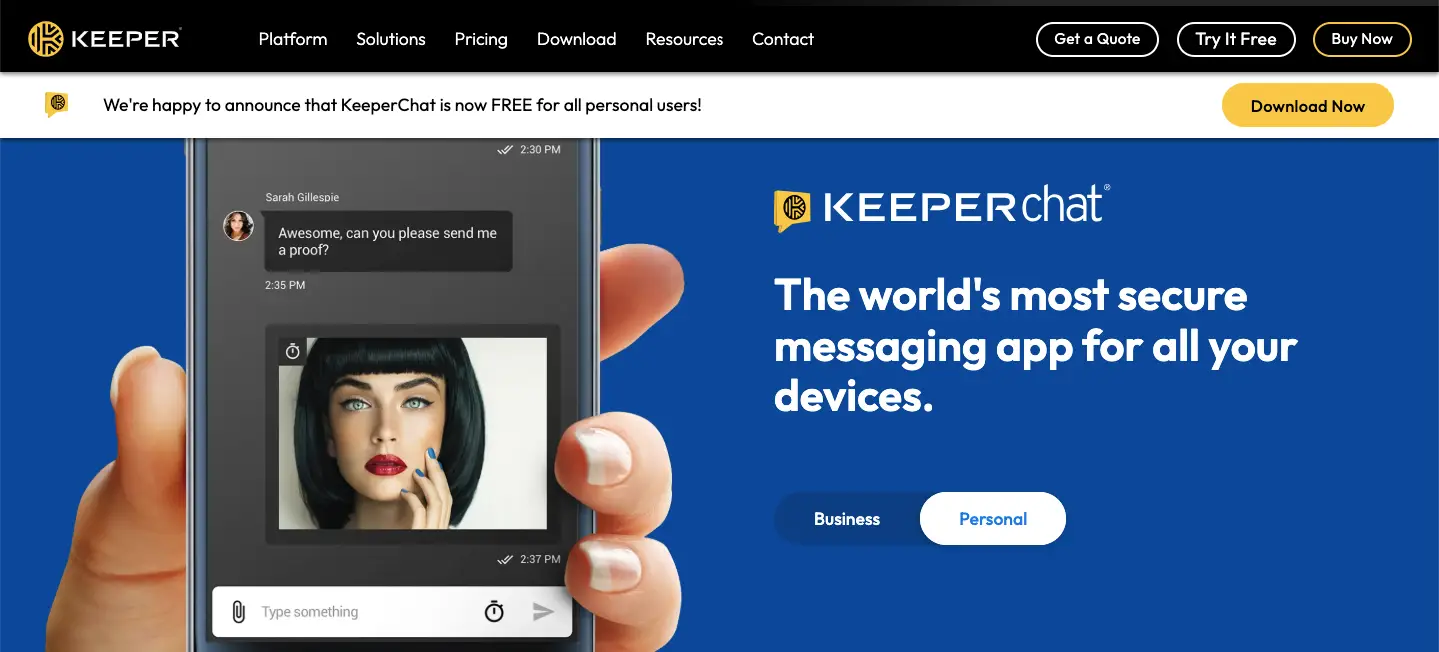Click the send arrow icon
This screenshot has height=652, width=1439.
point(543,611)
